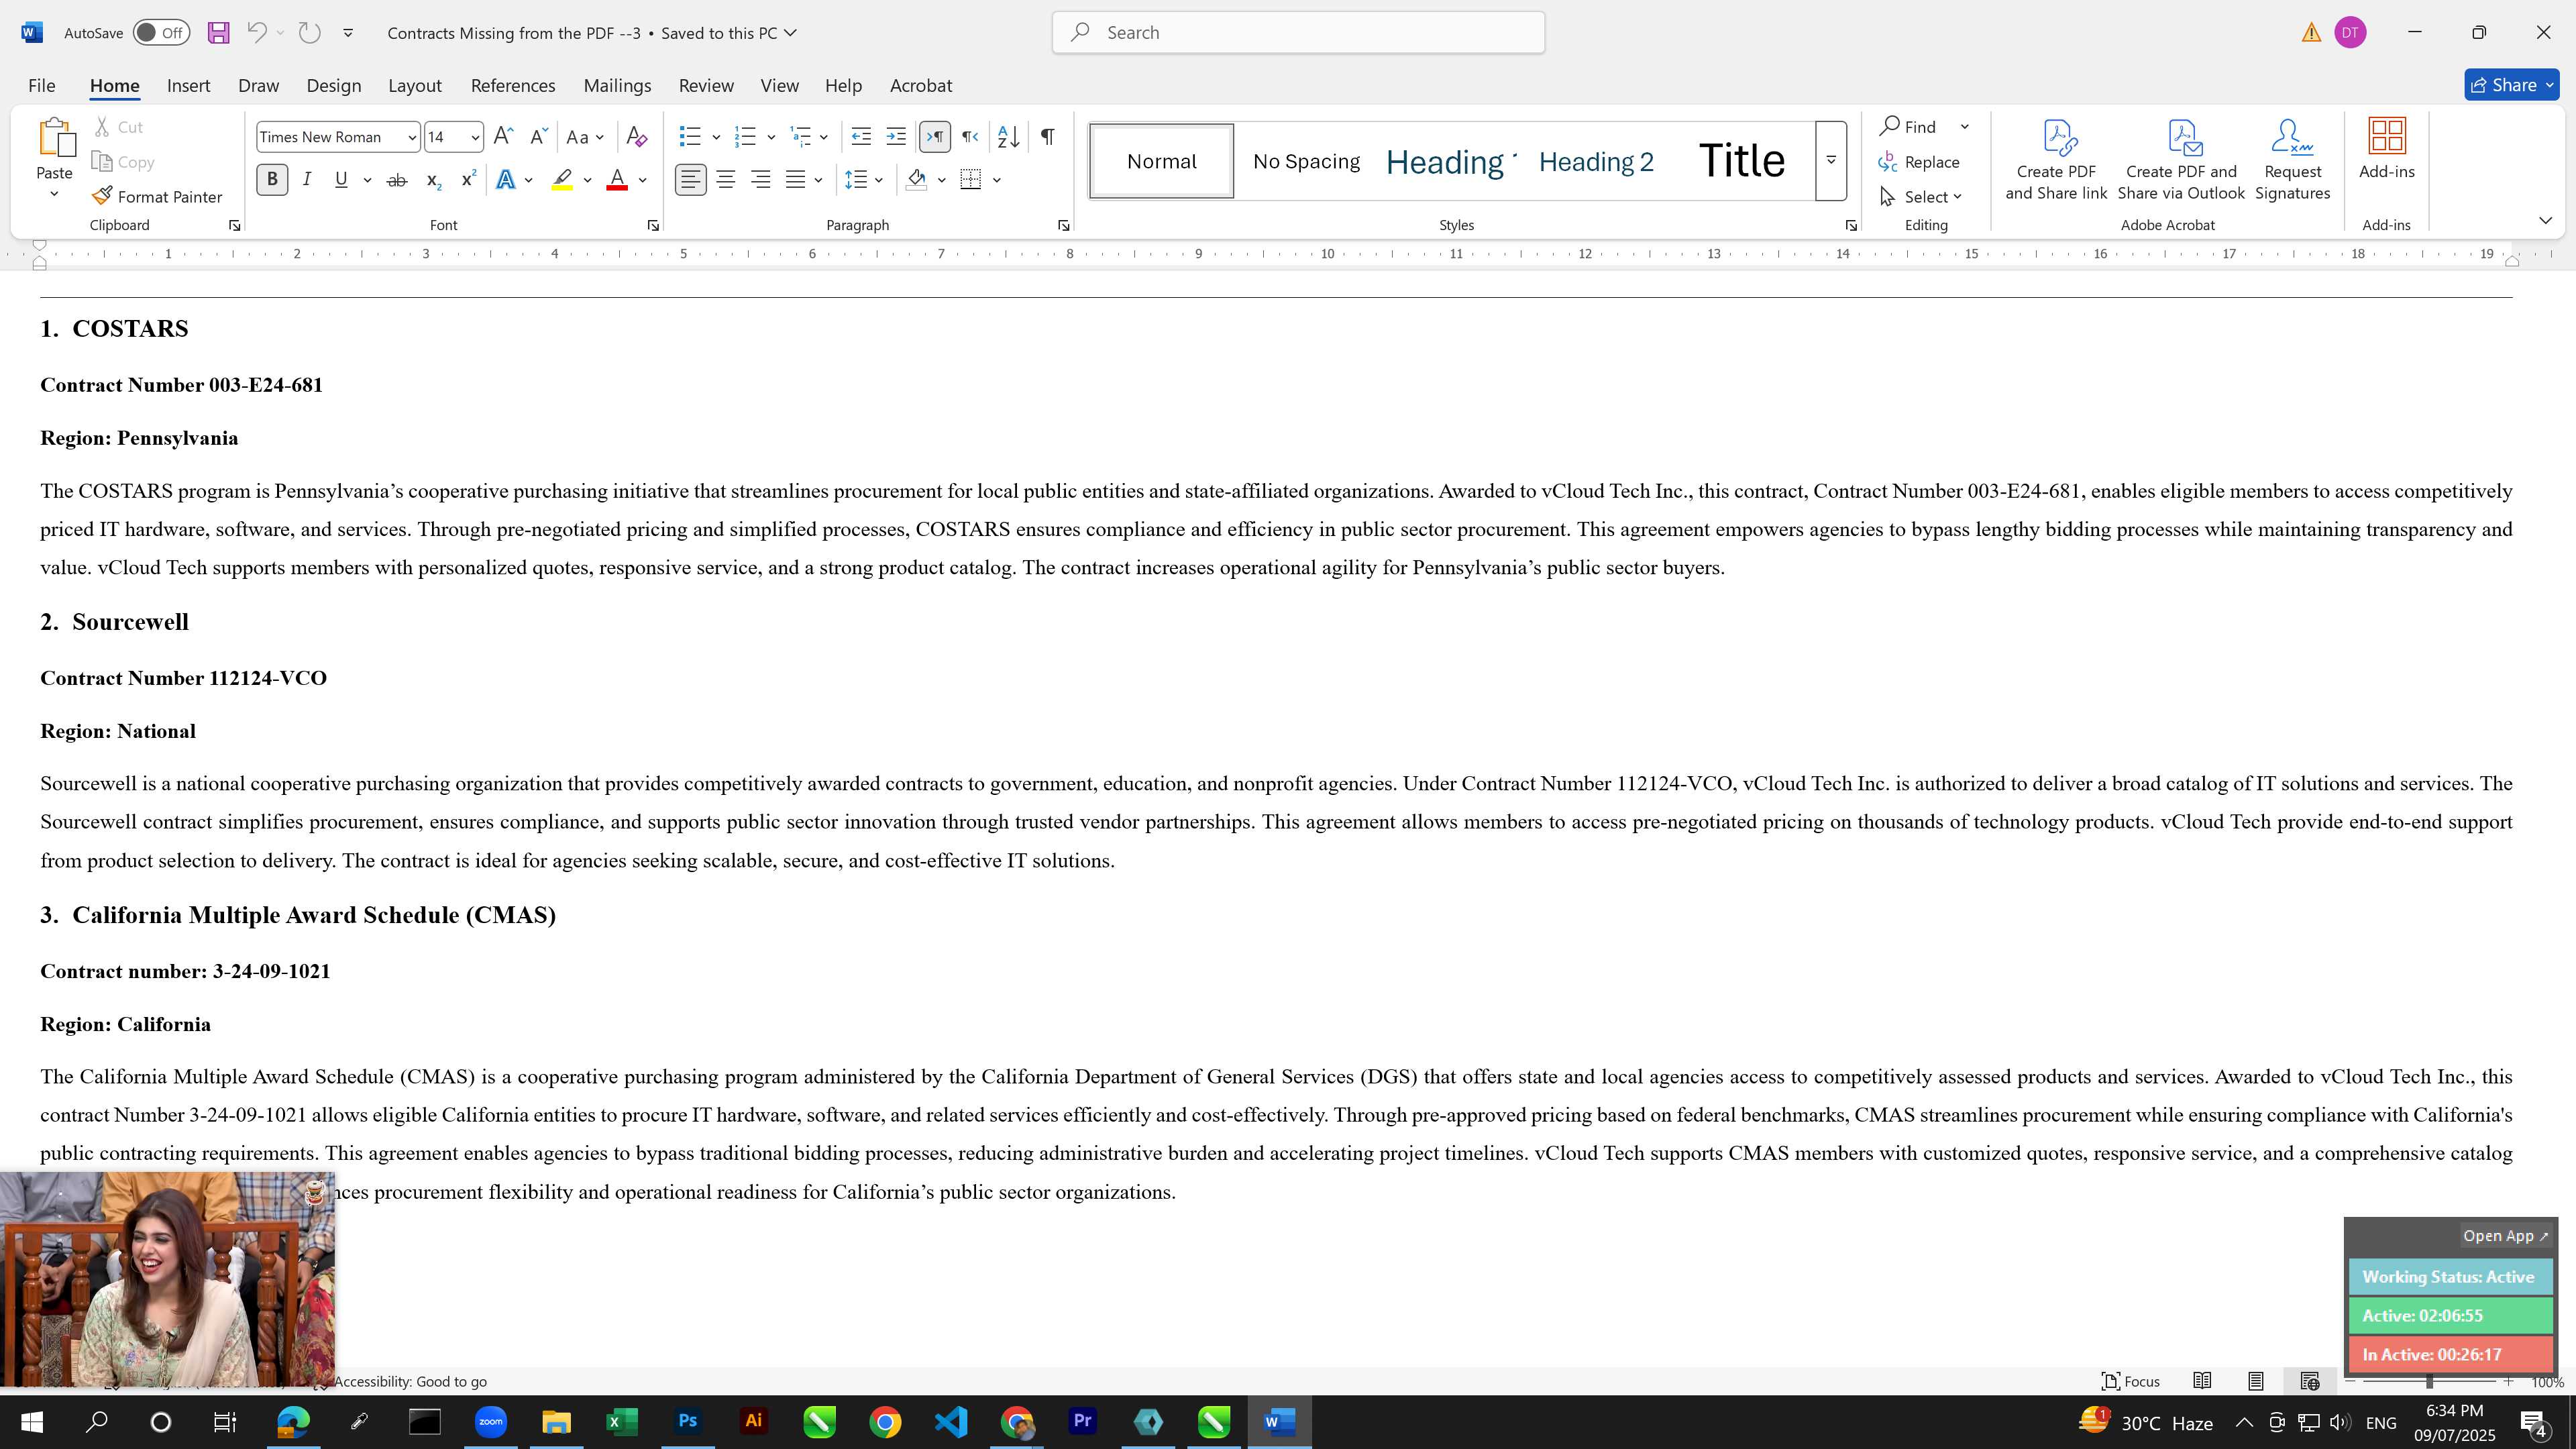2576x1449 pixels.
Task: Click Open App on time tracker widget
Action: tap(2505, 1236)
